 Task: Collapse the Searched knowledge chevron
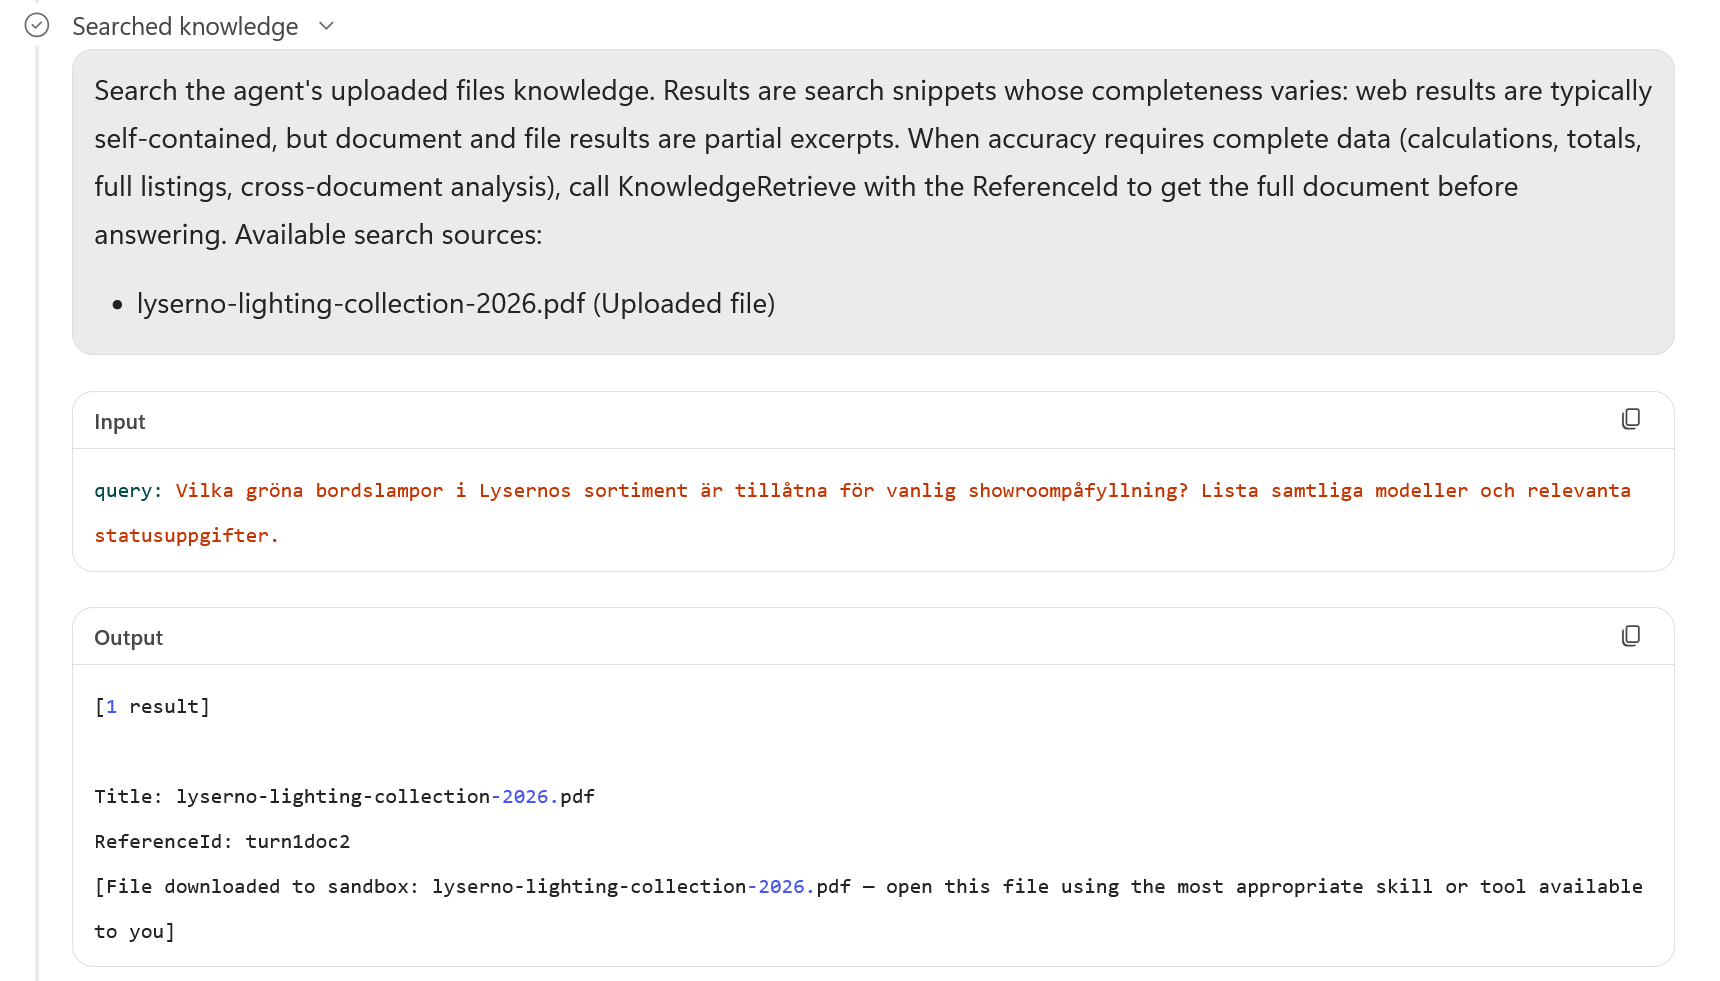click(x=326, y=26)
